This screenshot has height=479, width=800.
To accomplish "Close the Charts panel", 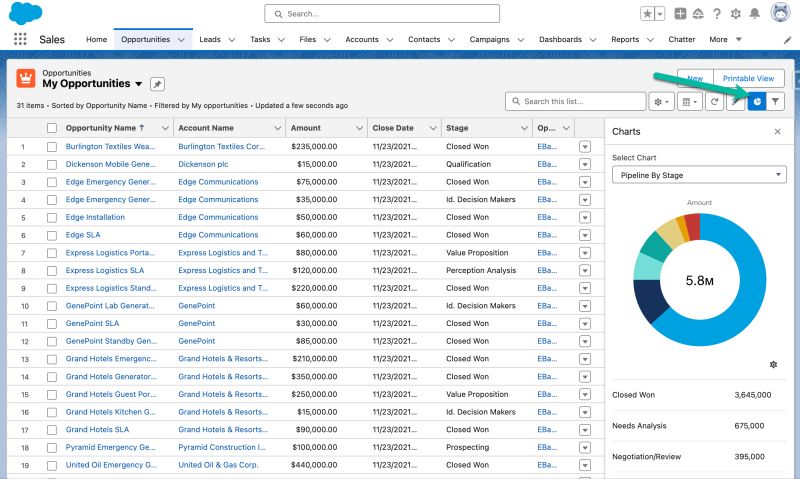I will [x=778, y=132].
